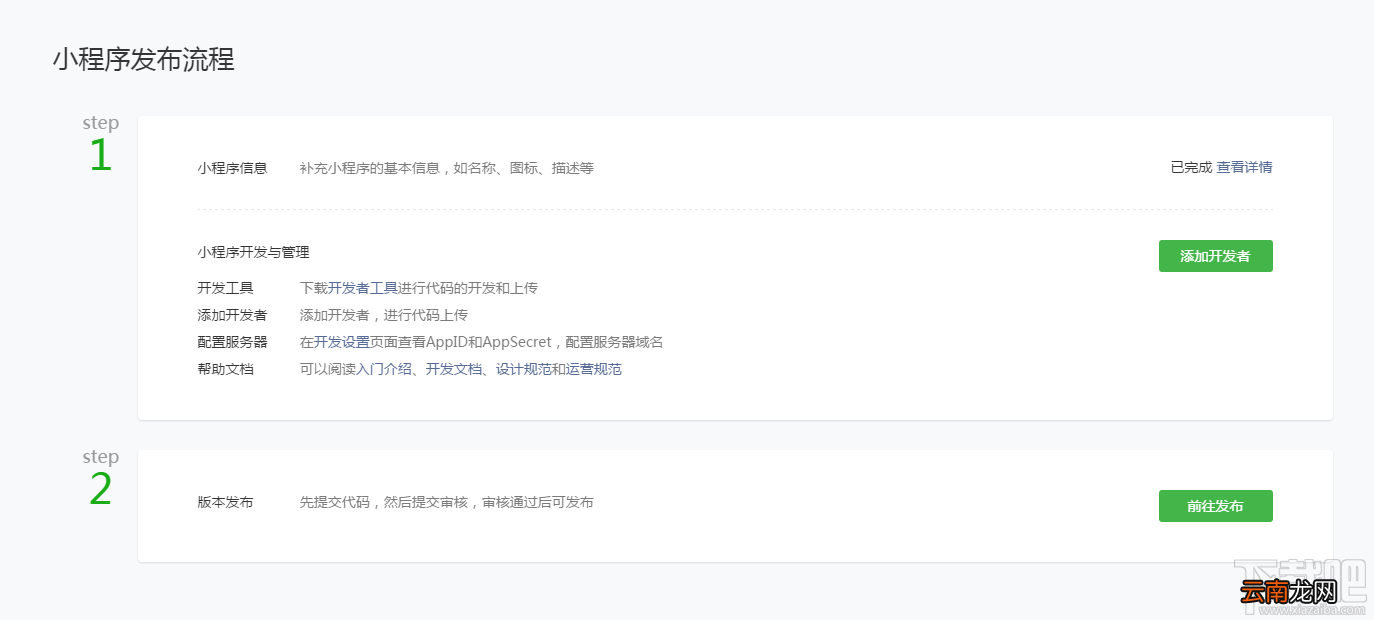This screenshot has height=620, width=1374.
Task: Click the 已完成 status text
Action: pos(1191,167)
